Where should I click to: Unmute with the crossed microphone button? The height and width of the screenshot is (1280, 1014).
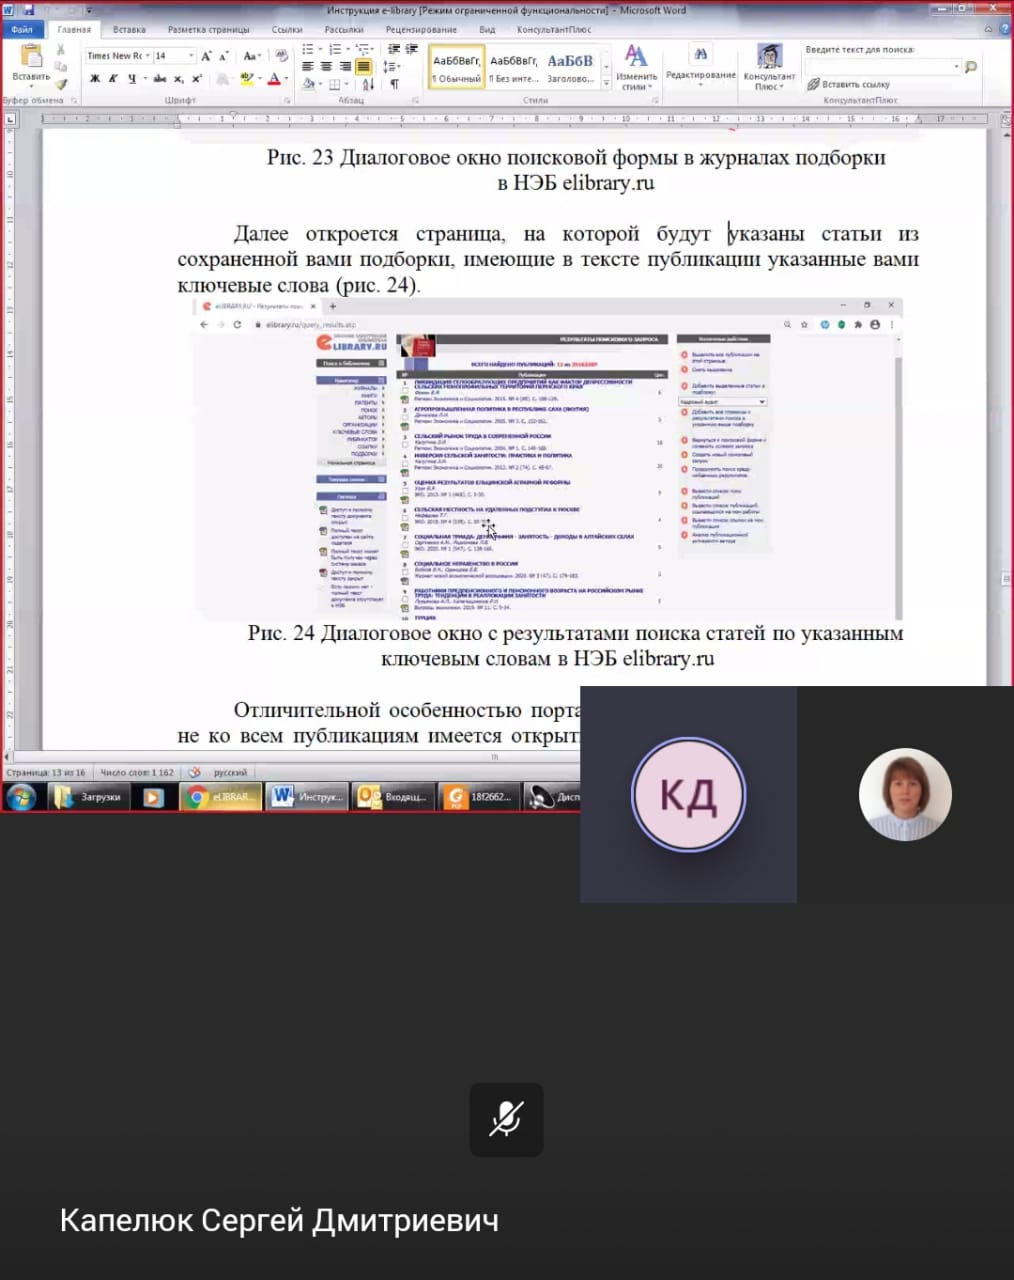507,1119
